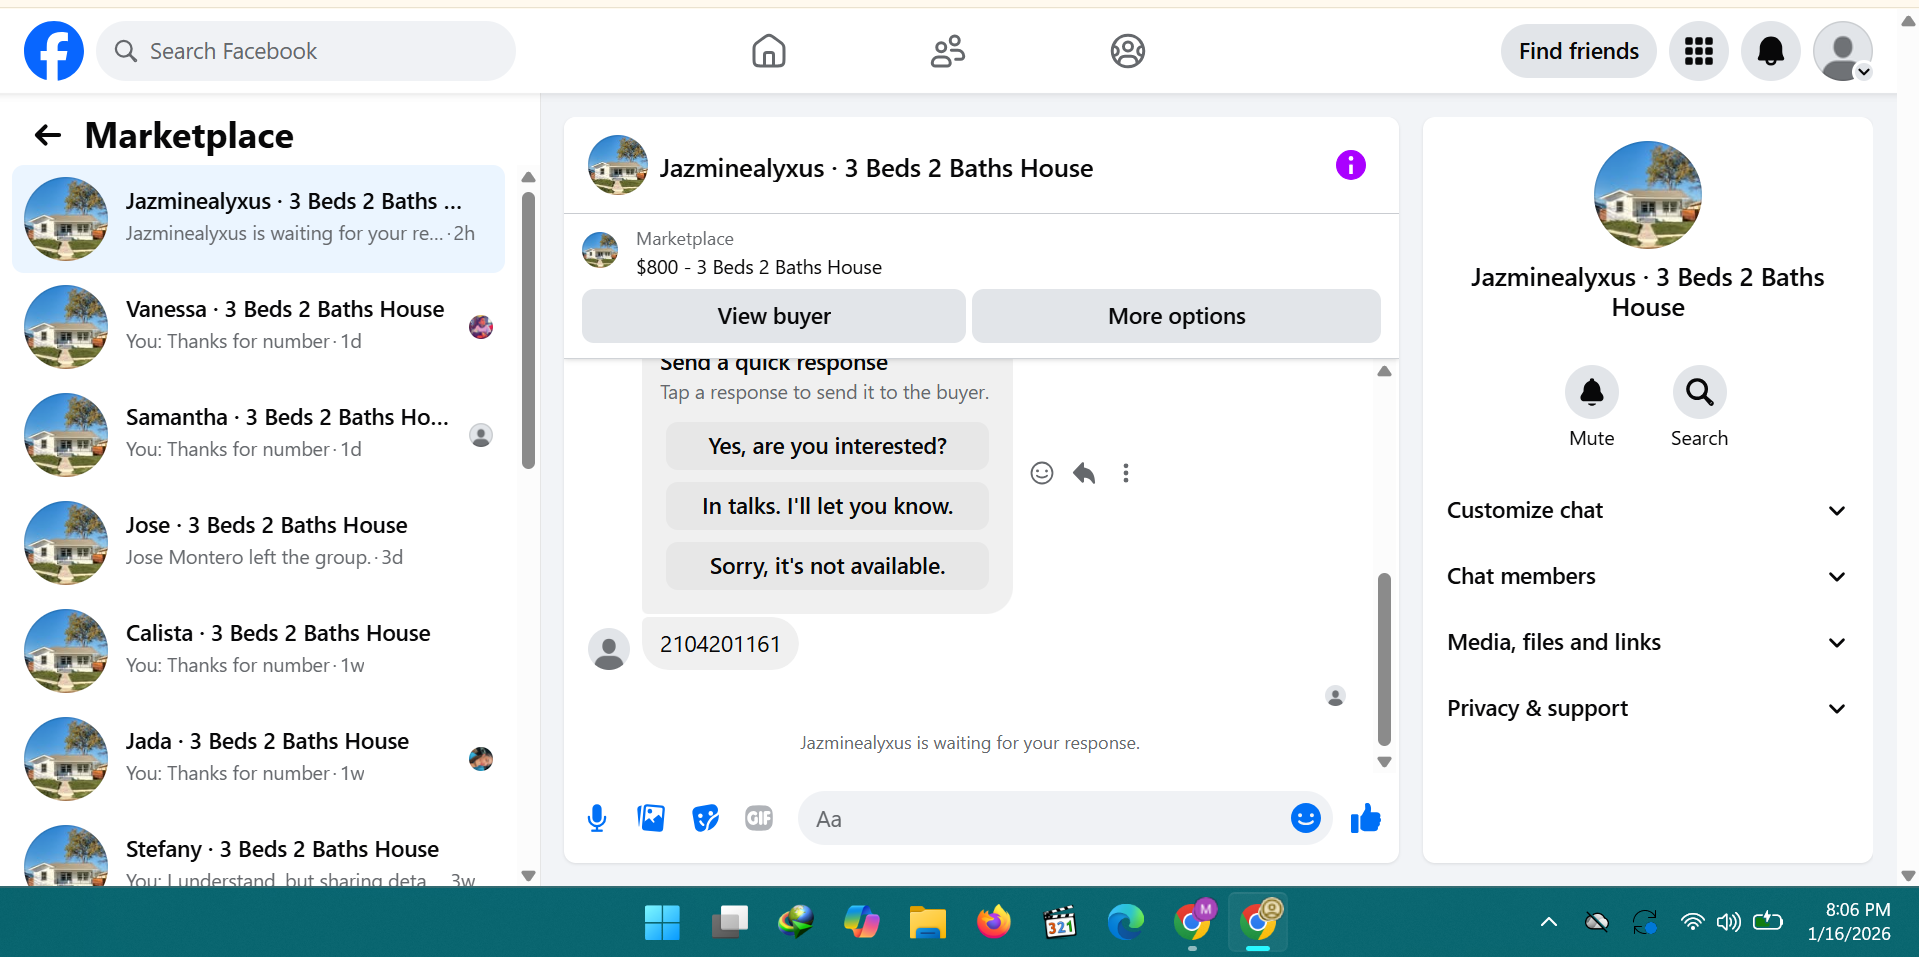Mute this conversation with bell icon
This screenshot has width=1919, height=957.
pos(1591,392)
